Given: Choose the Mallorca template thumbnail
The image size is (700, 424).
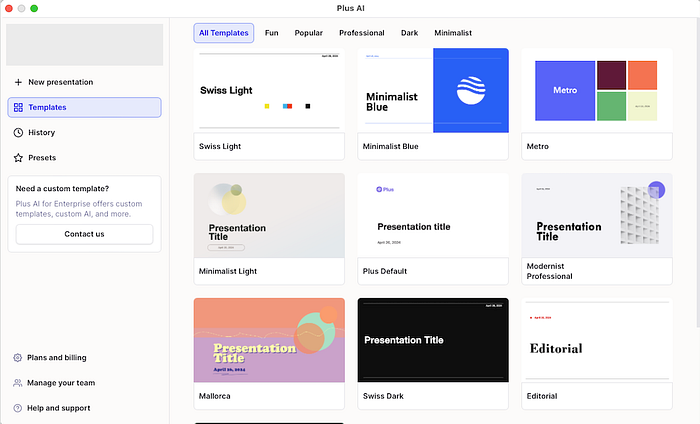Looking at the screenshot, I should click(x=269, y=340).
